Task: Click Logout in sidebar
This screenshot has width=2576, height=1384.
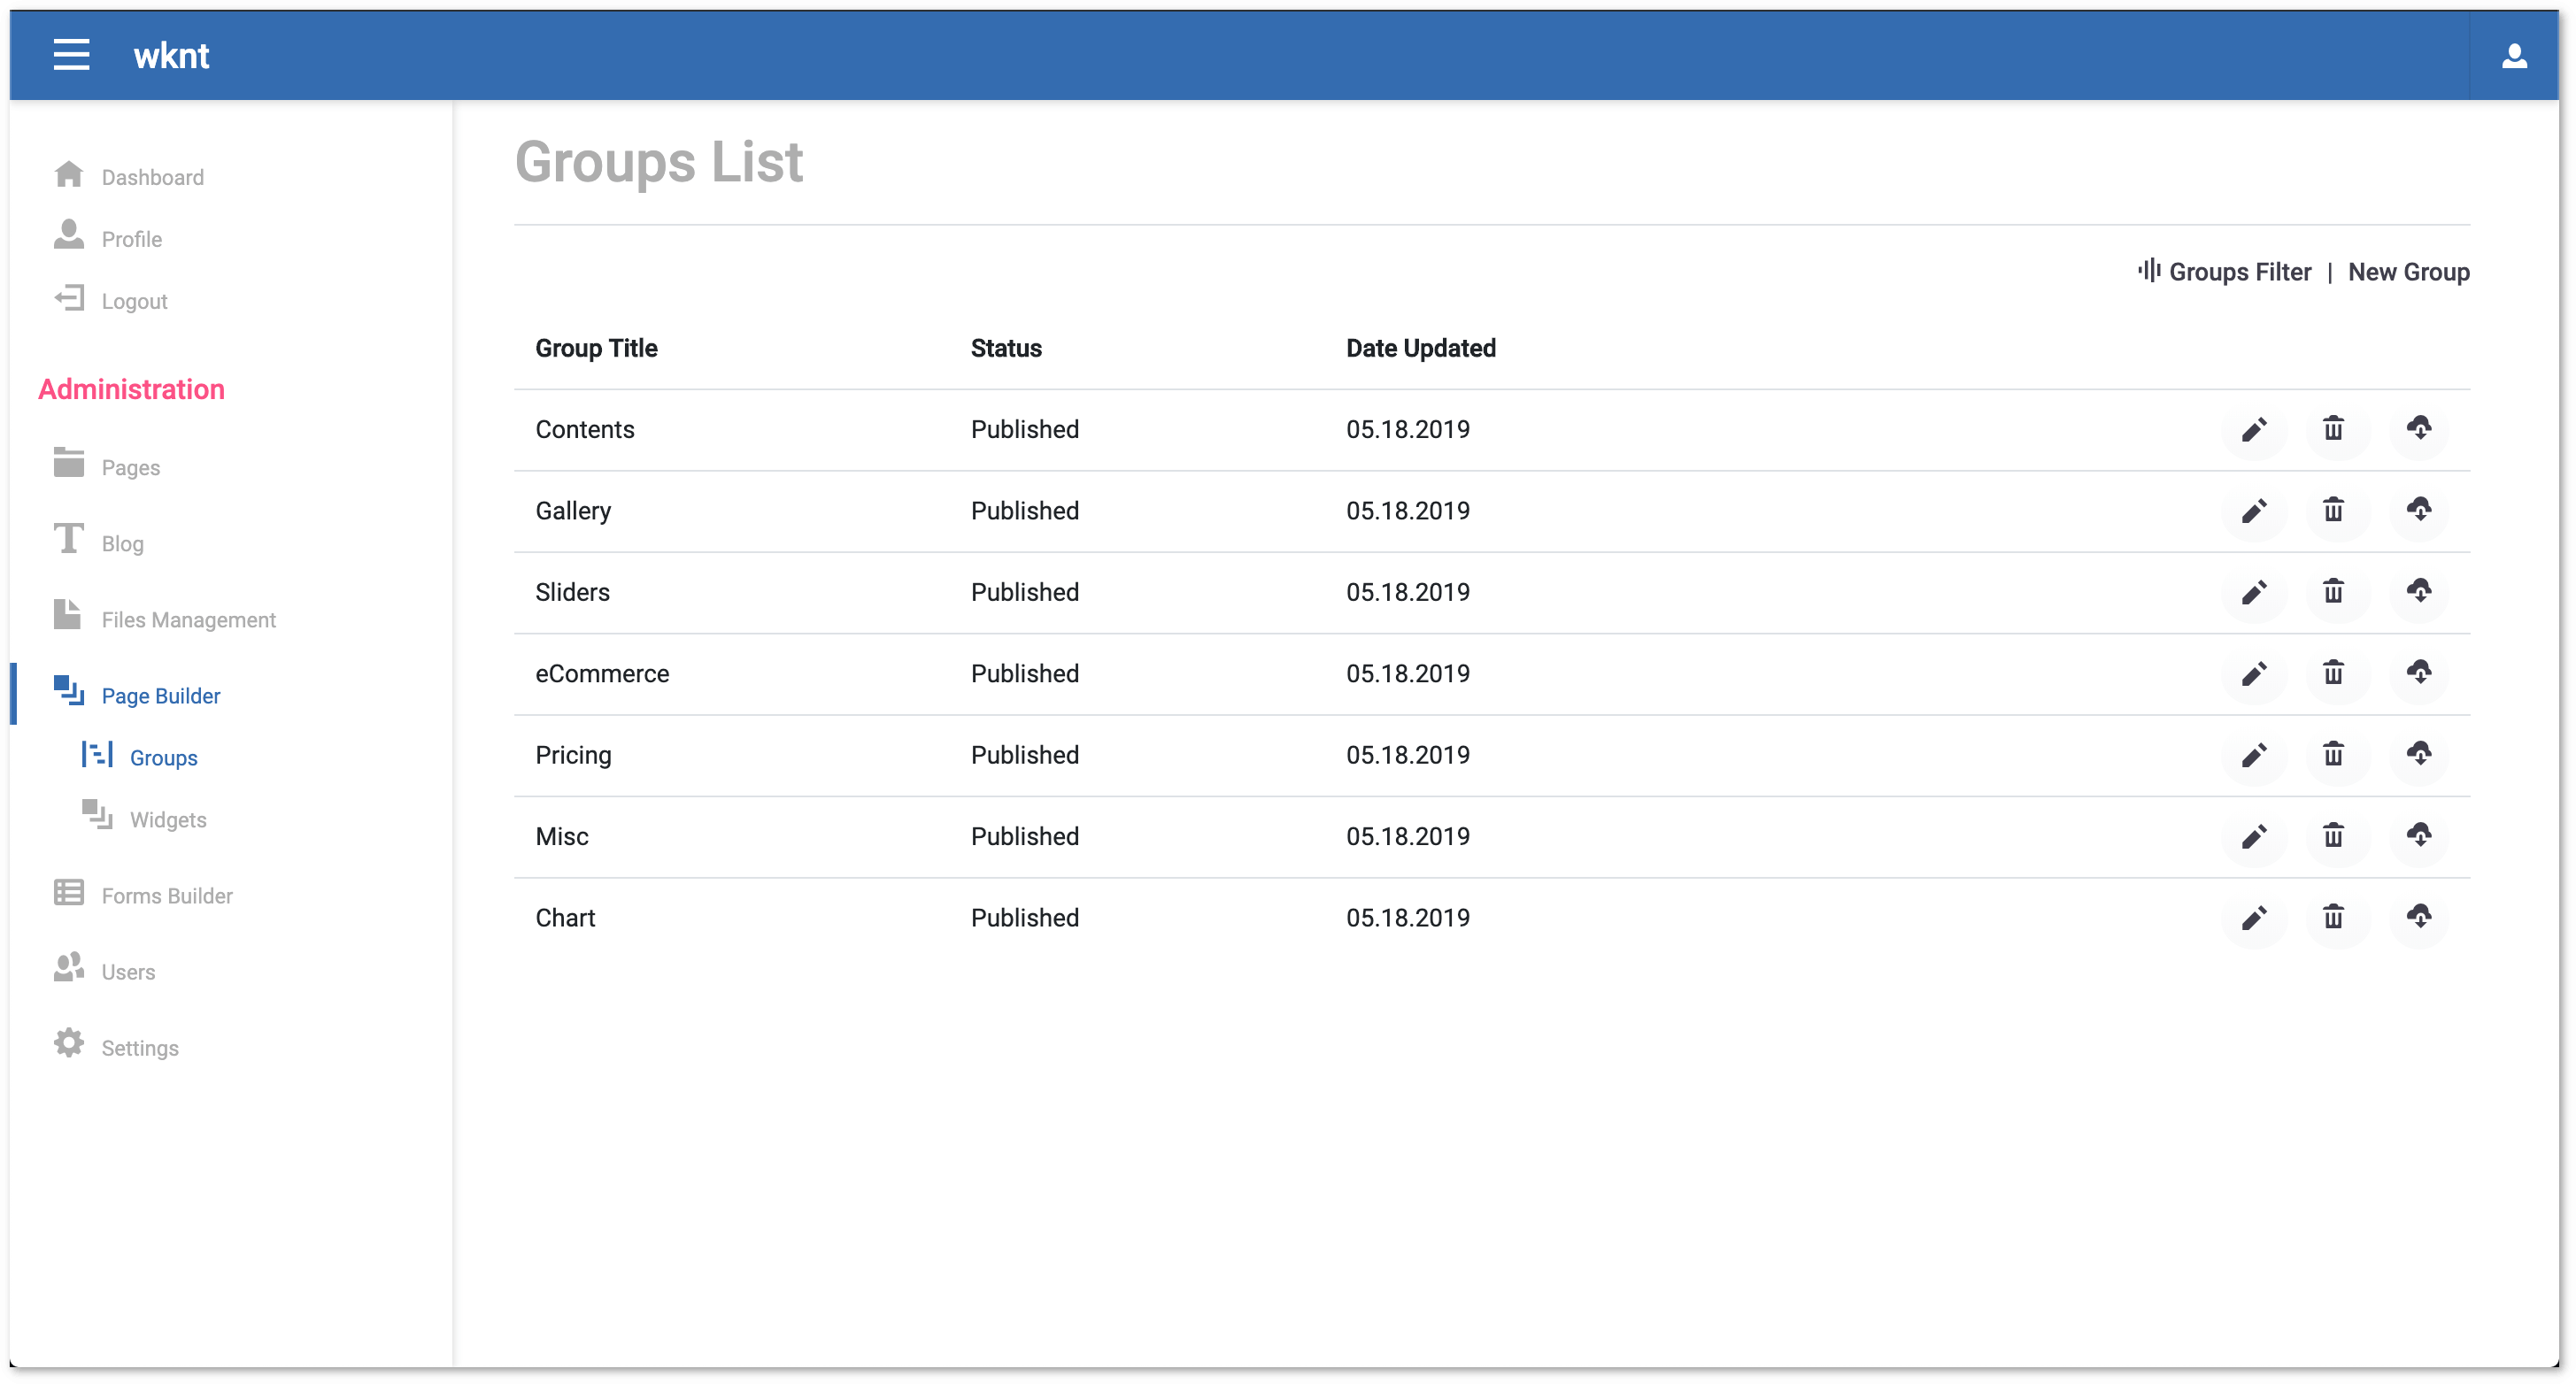Action: point(110,300)
